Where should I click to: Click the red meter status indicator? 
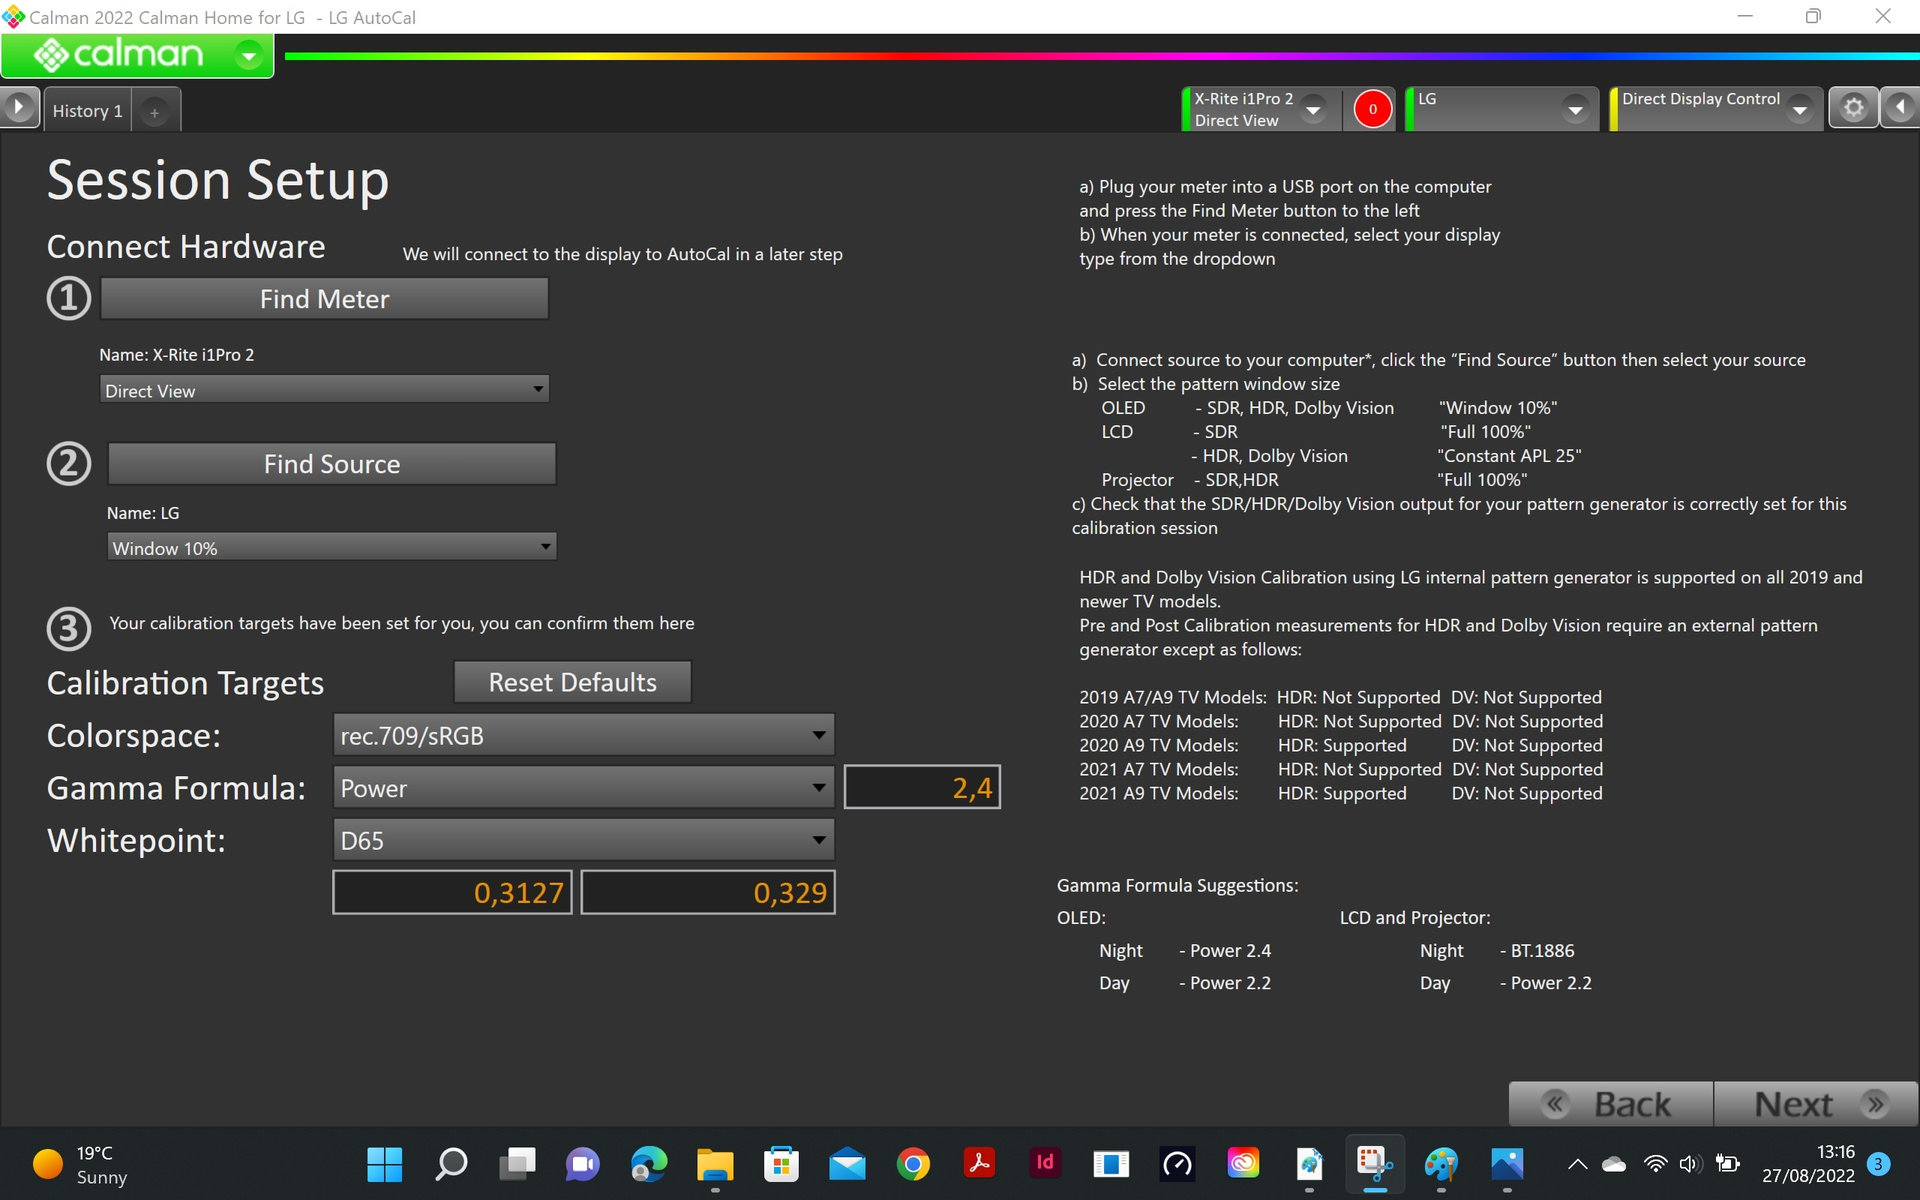(x=1372, y=109)
